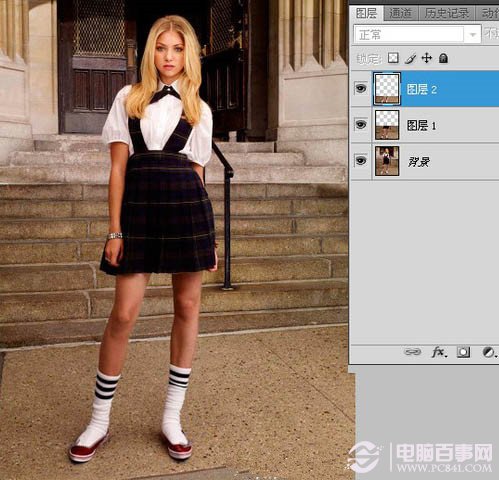Image resolution: width=499 pixels, height=480 pixels.
Task: Click the lock transparent pixels icon
Action: click(393, 58)
